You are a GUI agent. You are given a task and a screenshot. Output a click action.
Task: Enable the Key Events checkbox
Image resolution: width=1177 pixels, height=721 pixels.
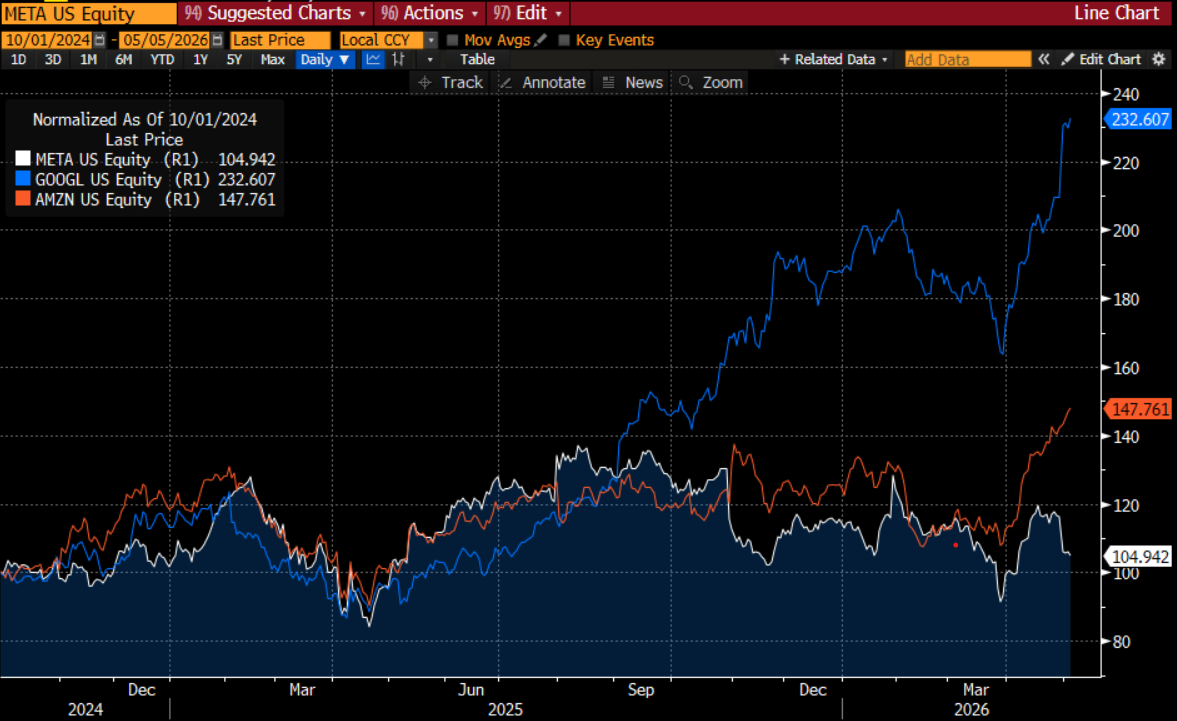pos(564,41)
